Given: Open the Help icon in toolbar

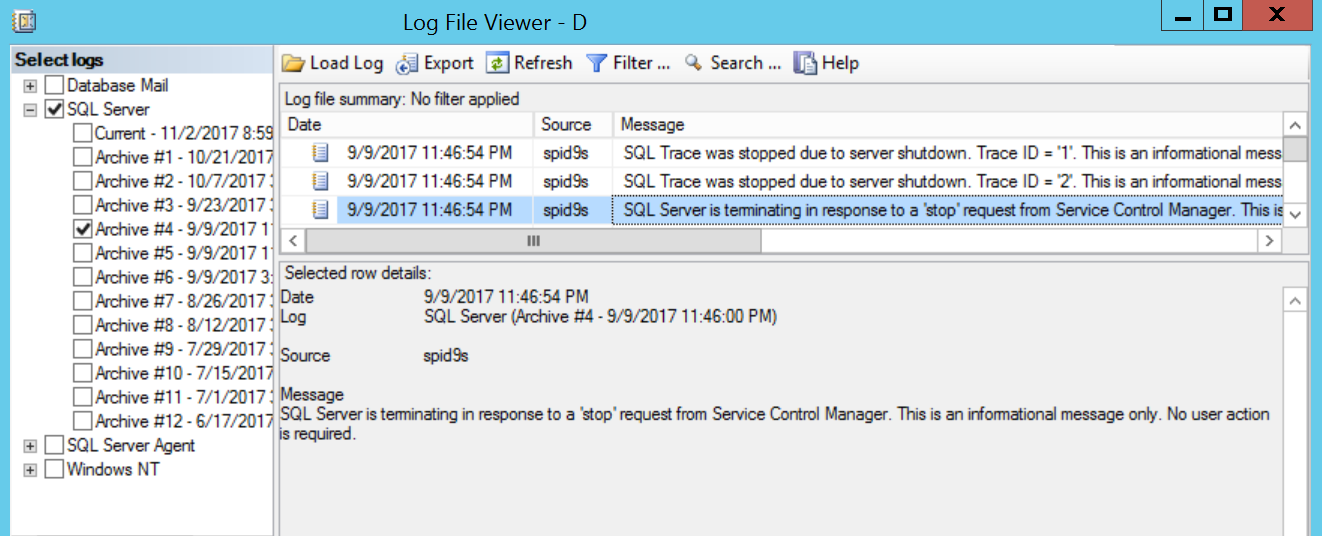Looking at the screenshot, I should click(806, 63).
